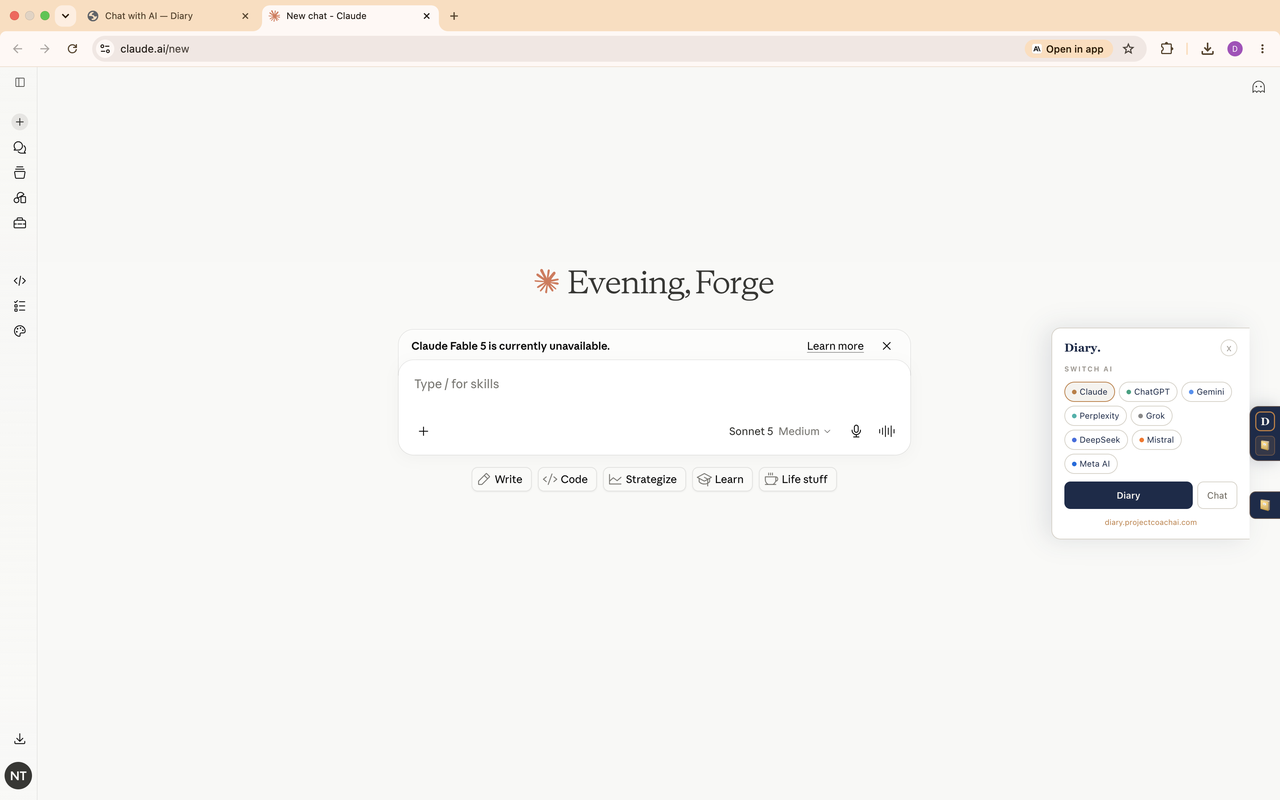Image resolution: width=1280 pixels, height=800 pixels.
Task: Click the download app icon in sidebar bottom
Action: 19,739
